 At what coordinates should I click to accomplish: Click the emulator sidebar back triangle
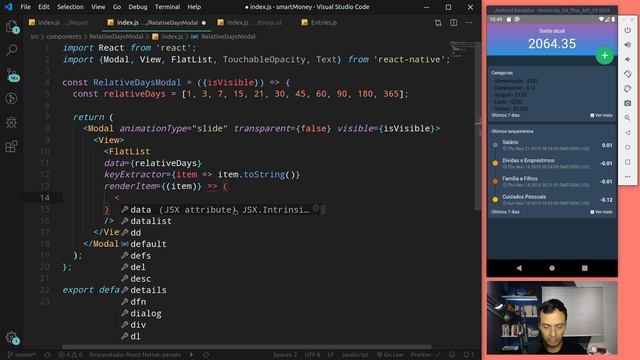pos(628,133)
